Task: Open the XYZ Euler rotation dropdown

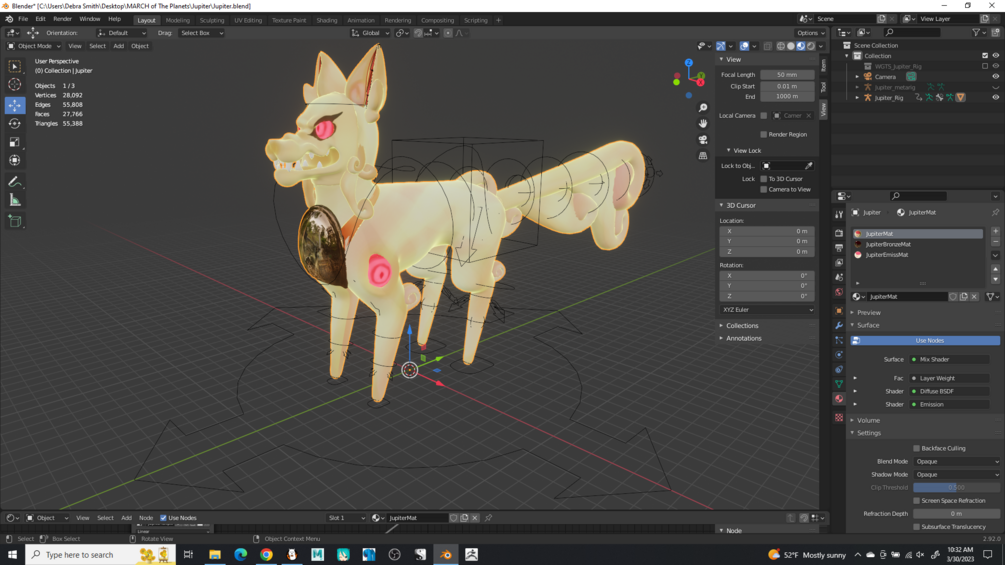Action: [x=767, y=310]
